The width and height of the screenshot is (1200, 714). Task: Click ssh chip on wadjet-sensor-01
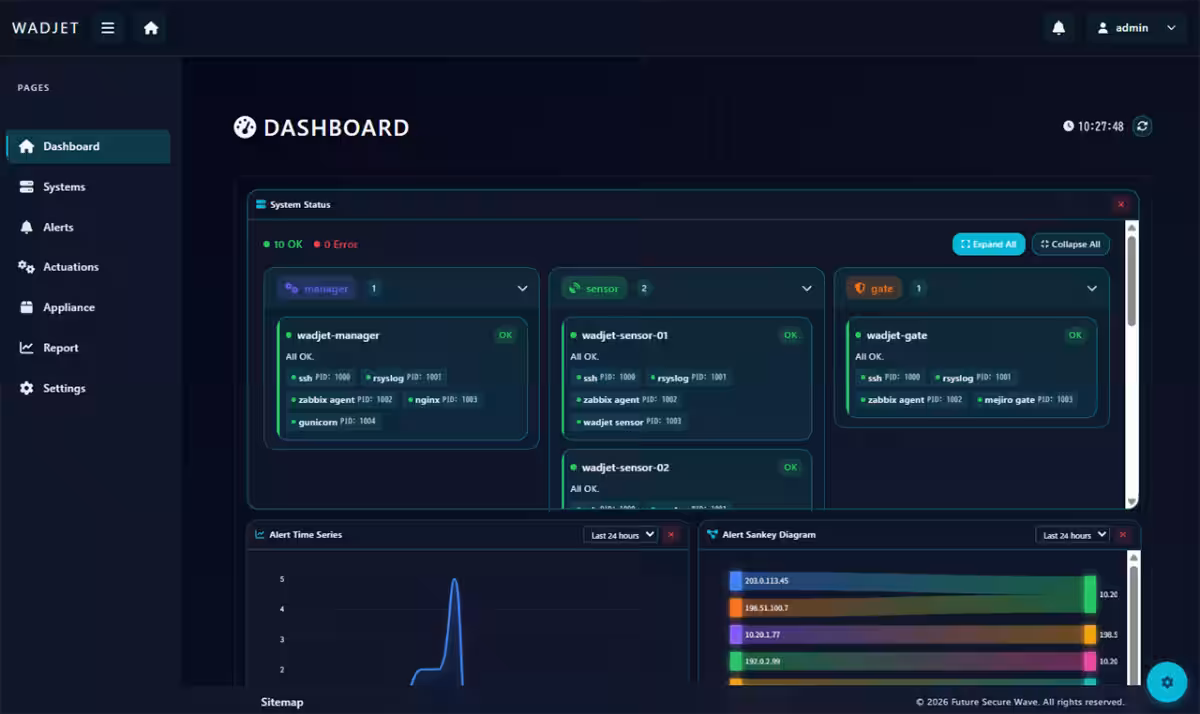607,377
